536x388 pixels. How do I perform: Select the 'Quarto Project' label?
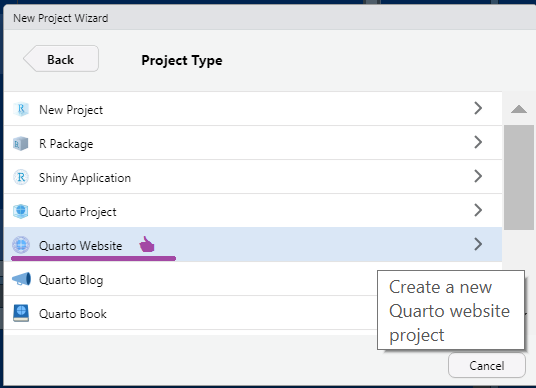tap(78, 212)
